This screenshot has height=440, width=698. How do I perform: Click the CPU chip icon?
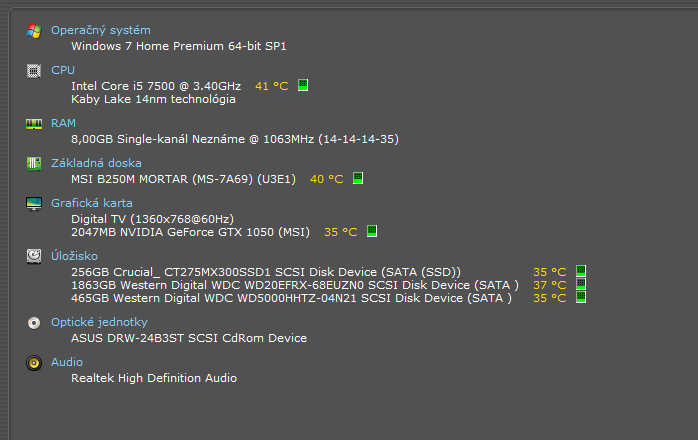tap(34, 70)
